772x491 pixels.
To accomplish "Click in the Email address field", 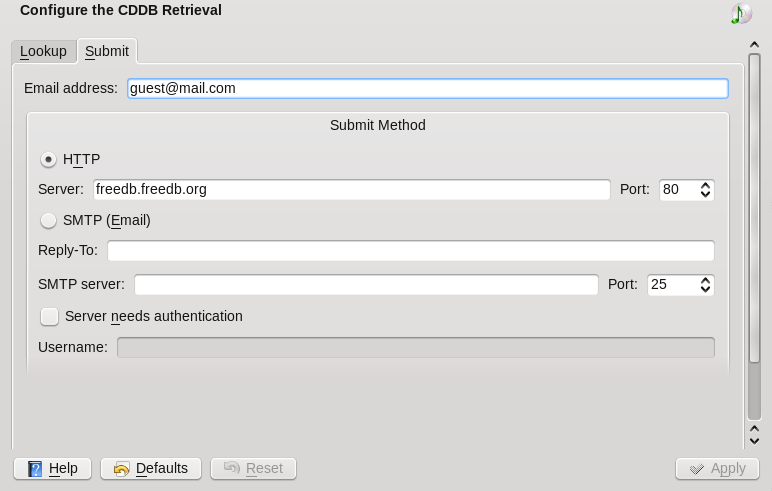I will point(427,88).
